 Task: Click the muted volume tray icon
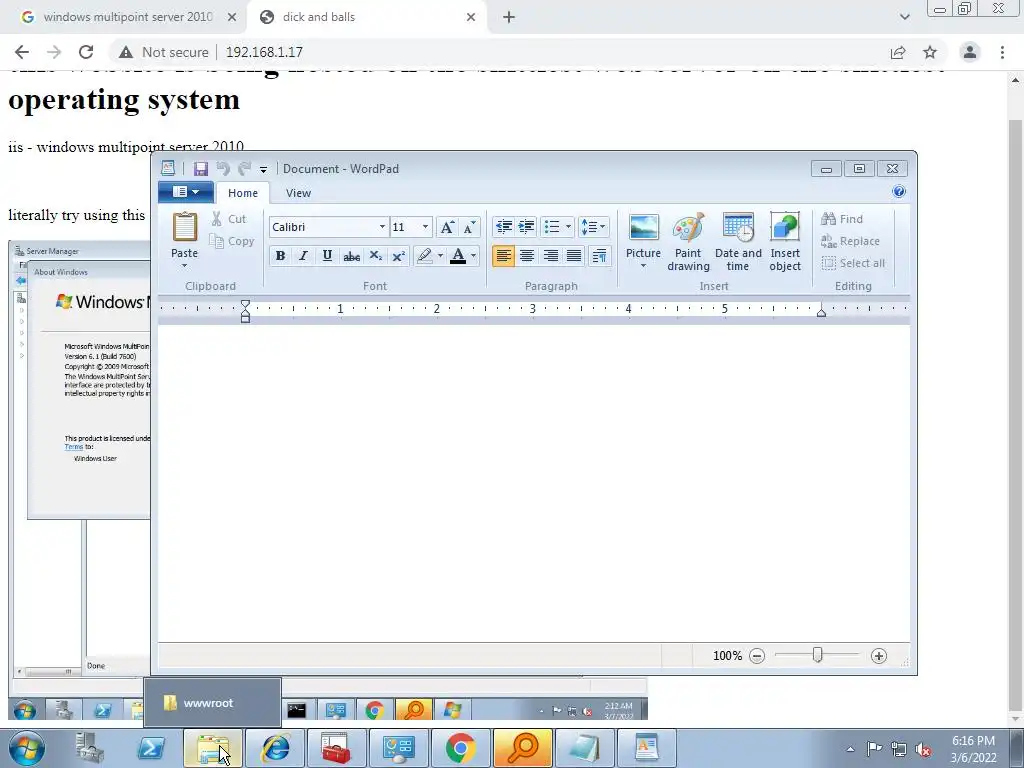tap(923, 749)
